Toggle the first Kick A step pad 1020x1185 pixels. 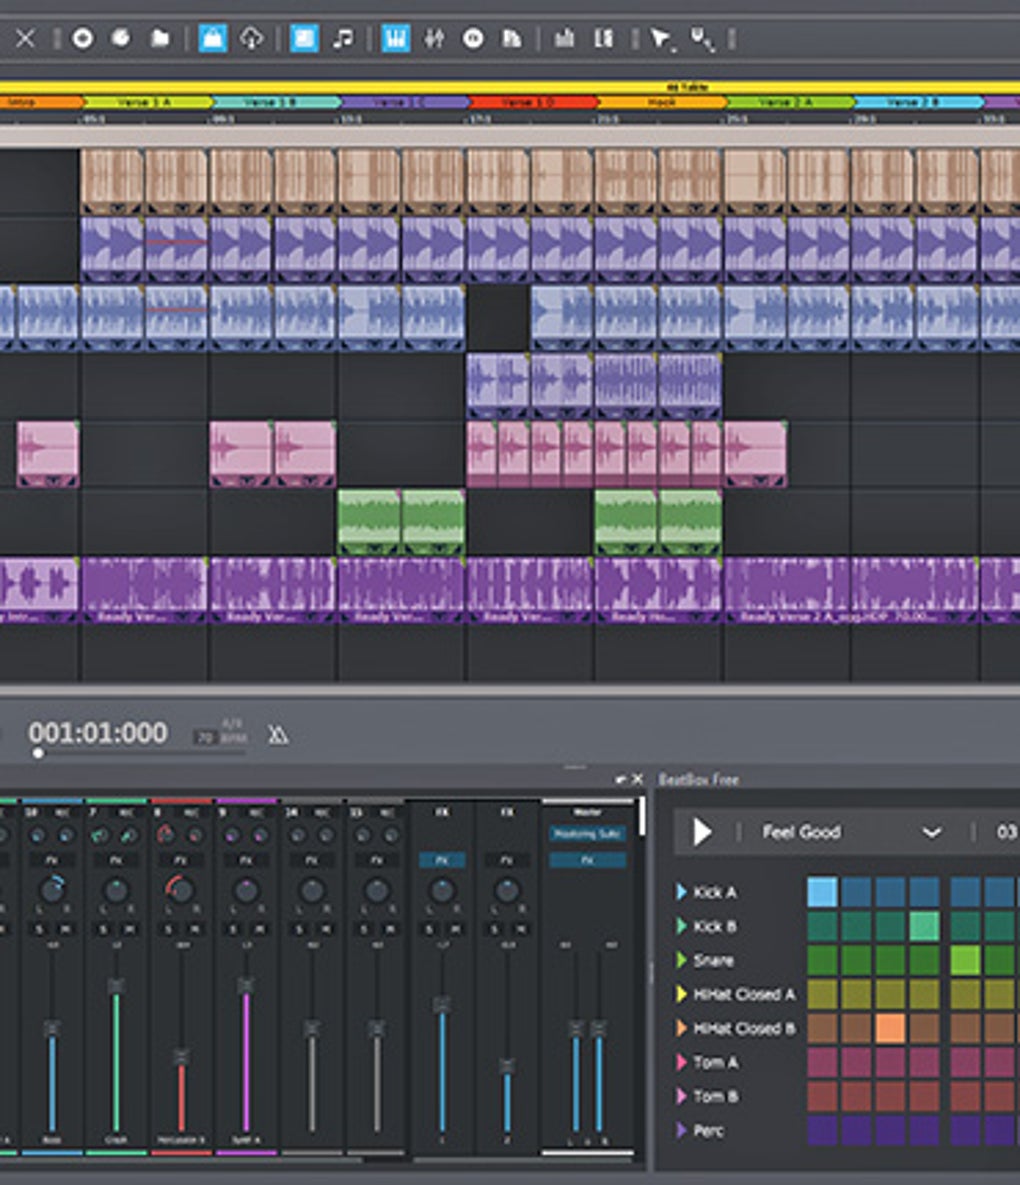pos(822,892)
